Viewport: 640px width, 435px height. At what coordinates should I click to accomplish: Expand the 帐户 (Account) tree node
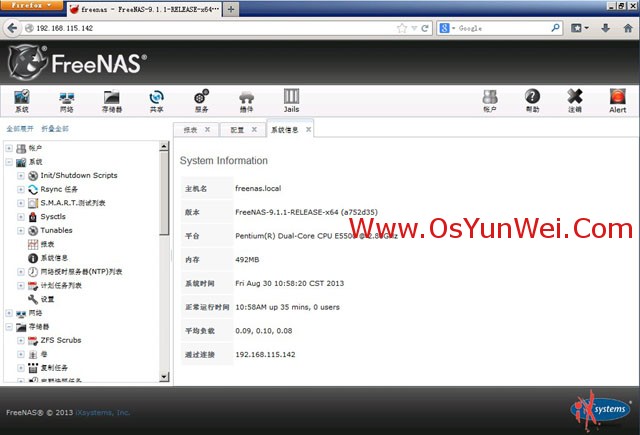click(x=9, y=148)
